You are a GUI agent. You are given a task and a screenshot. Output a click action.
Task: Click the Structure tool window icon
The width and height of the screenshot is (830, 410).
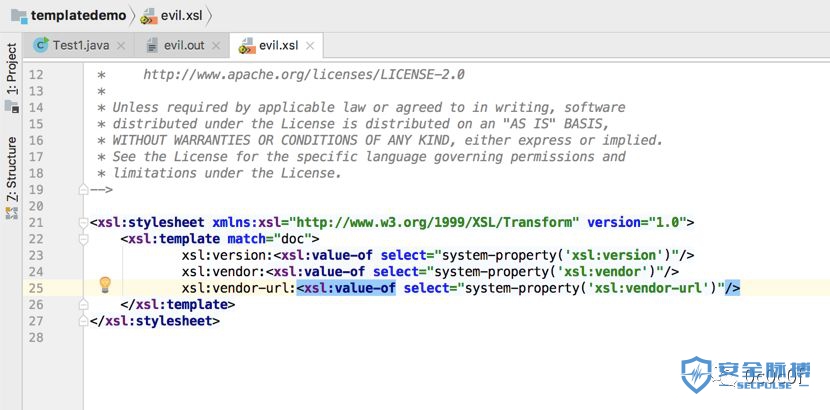click(12, 213)
